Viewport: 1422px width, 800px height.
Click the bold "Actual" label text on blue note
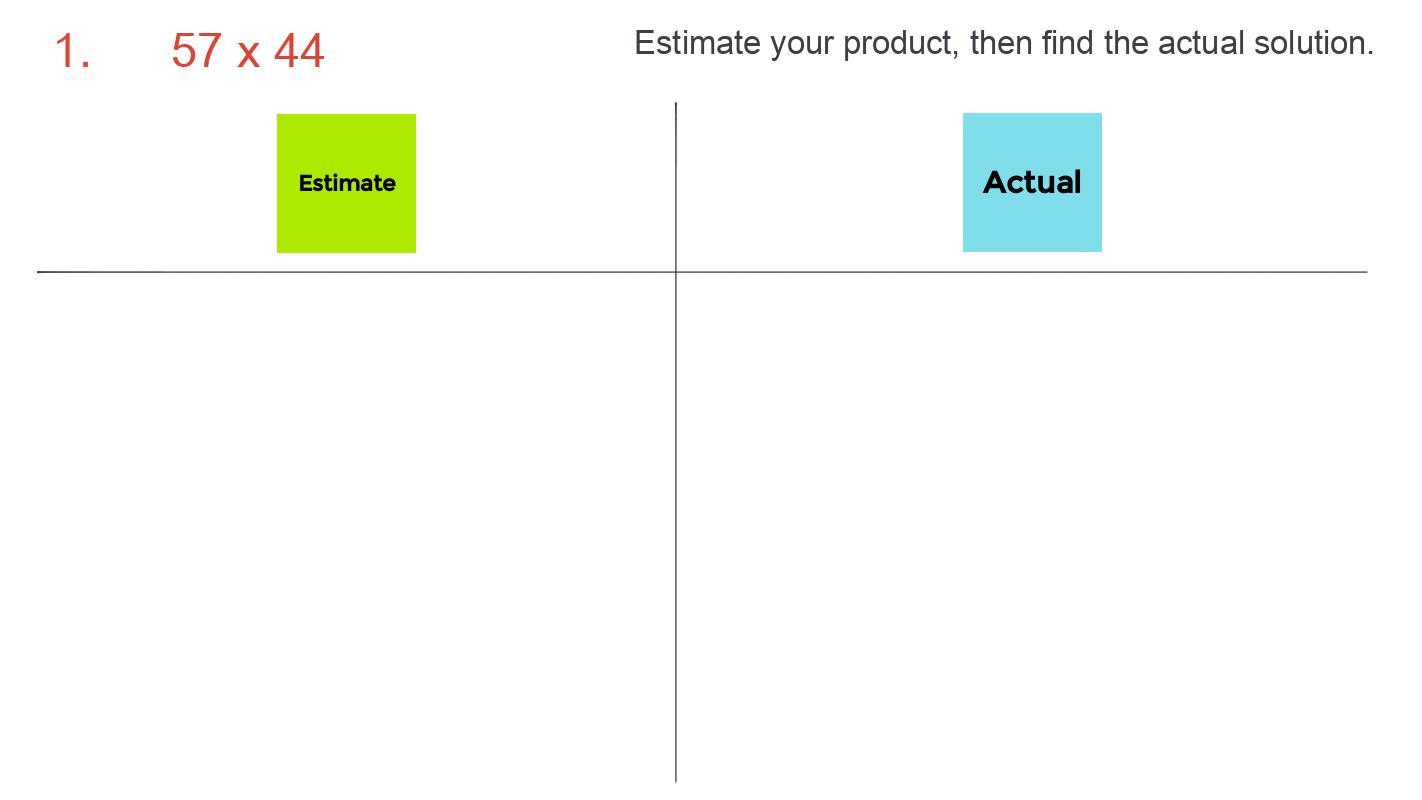pos(1032,182)
